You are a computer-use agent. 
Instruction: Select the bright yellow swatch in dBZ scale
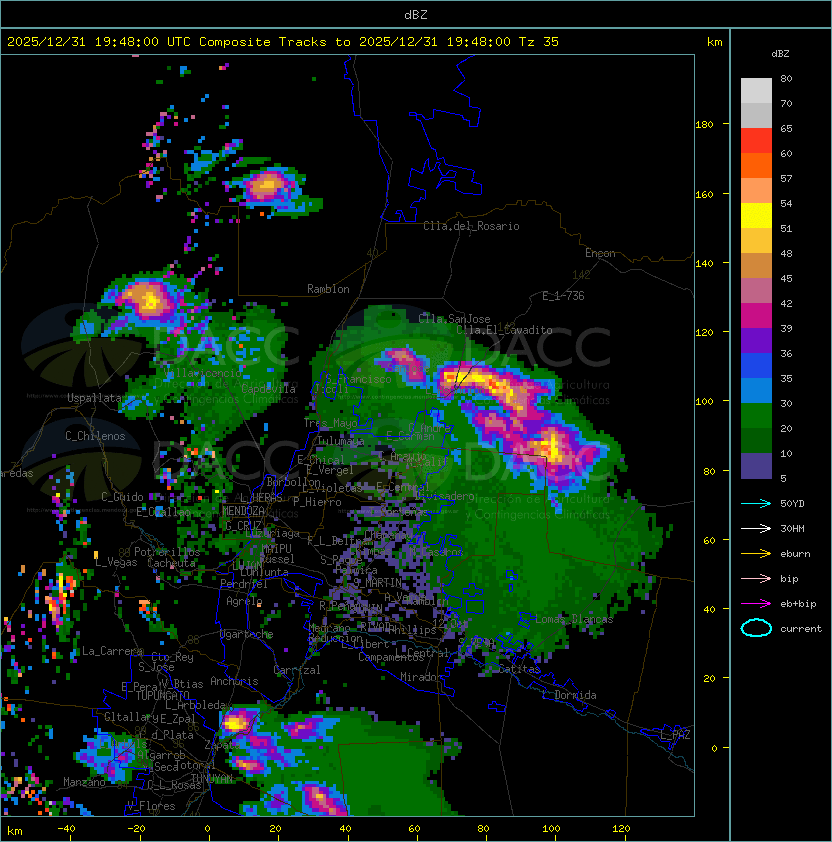click(x=756, y=216)
